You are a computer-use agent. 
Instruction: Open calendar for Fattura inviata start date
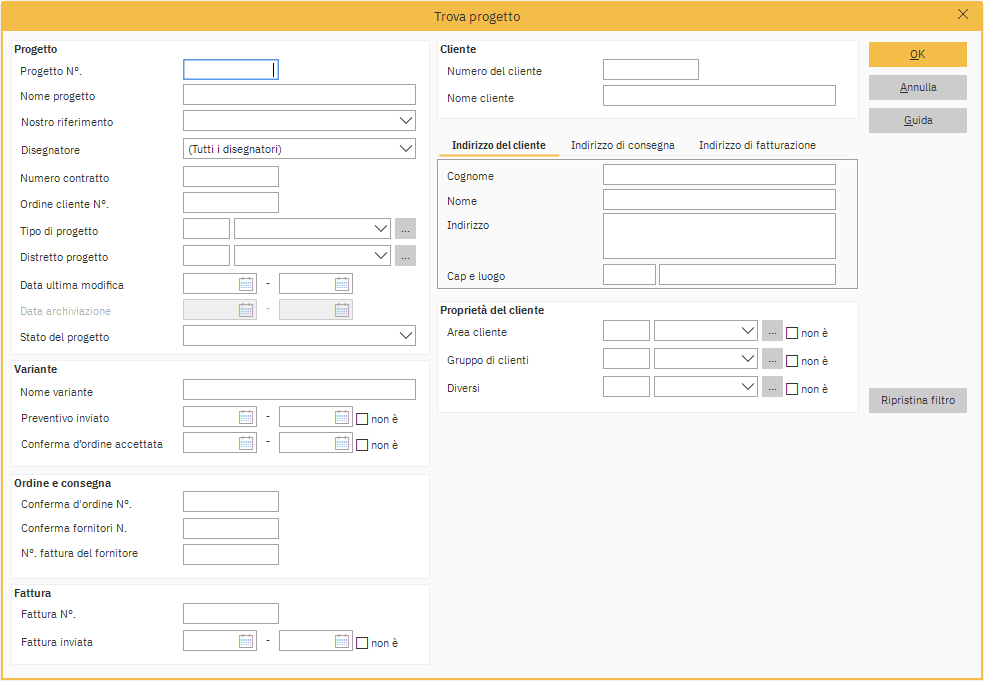coord(246,642)
